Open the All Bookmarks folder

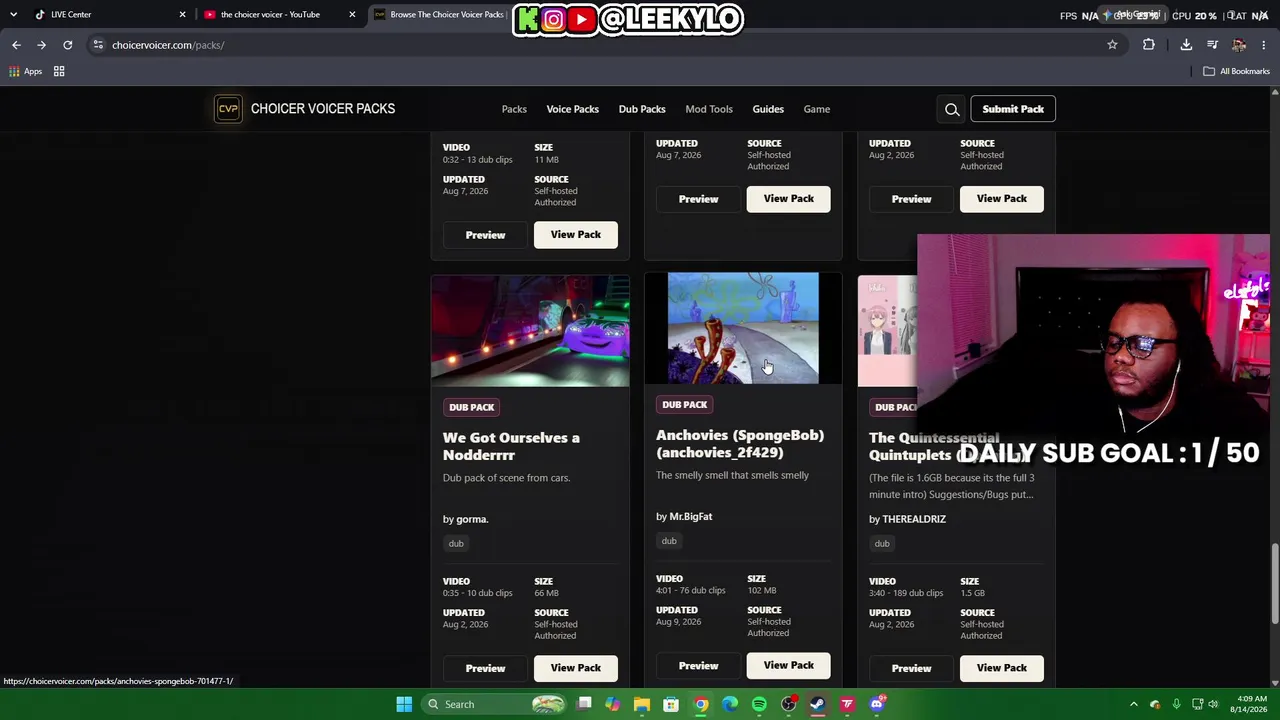tap(1237, 71)
